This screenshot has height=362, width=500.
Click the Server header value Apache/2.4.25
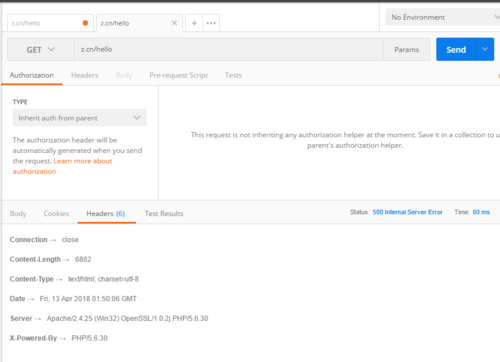[x=127, y=318]
